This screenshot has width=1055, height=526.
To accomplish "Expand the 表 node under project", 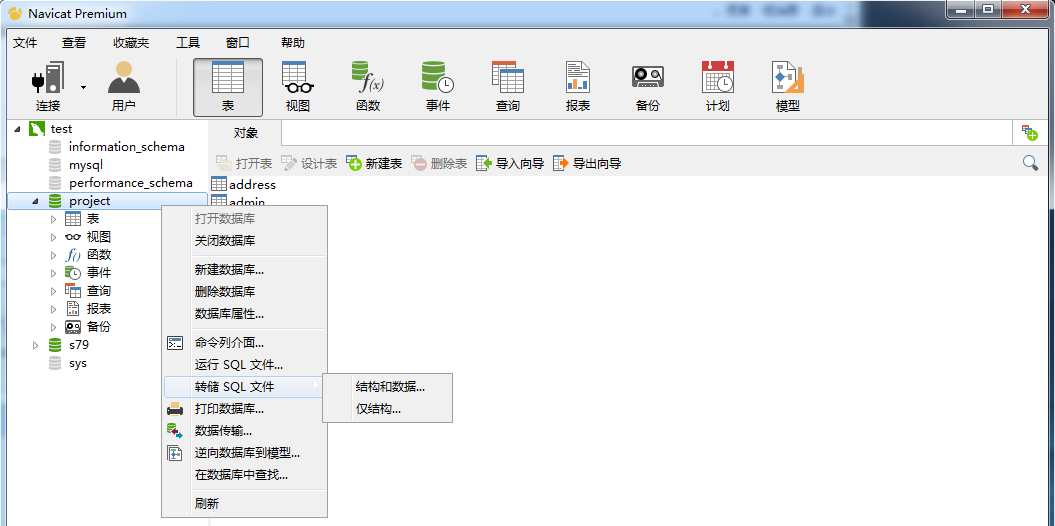I will pyautogui.click(x=54, y=219).
